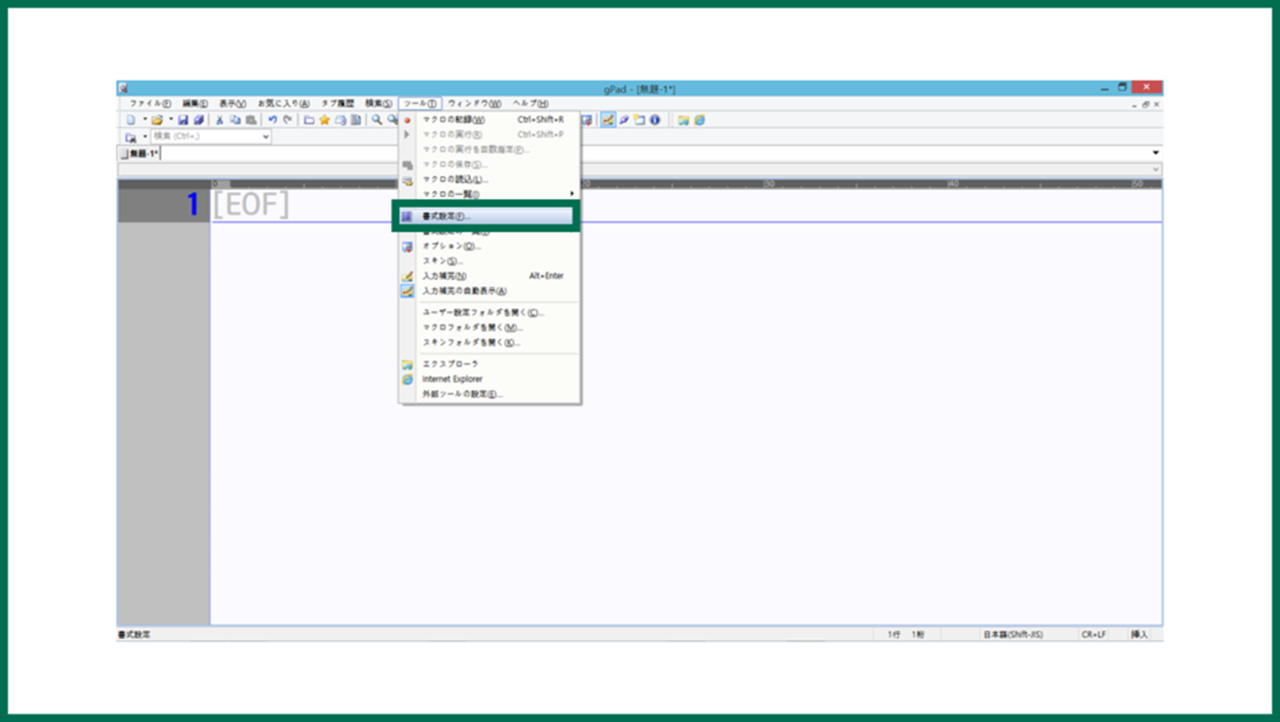Select Internet Explorer menu entry
Screen dimensions: 1280x722
490,379
